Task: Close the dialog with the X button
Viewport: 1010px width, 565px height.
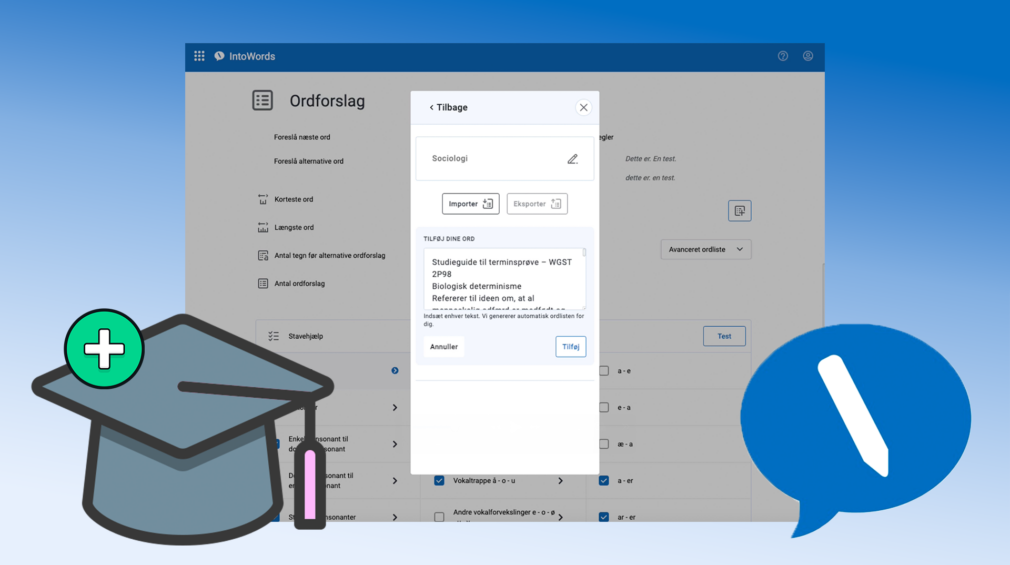Action: (584, 108)
